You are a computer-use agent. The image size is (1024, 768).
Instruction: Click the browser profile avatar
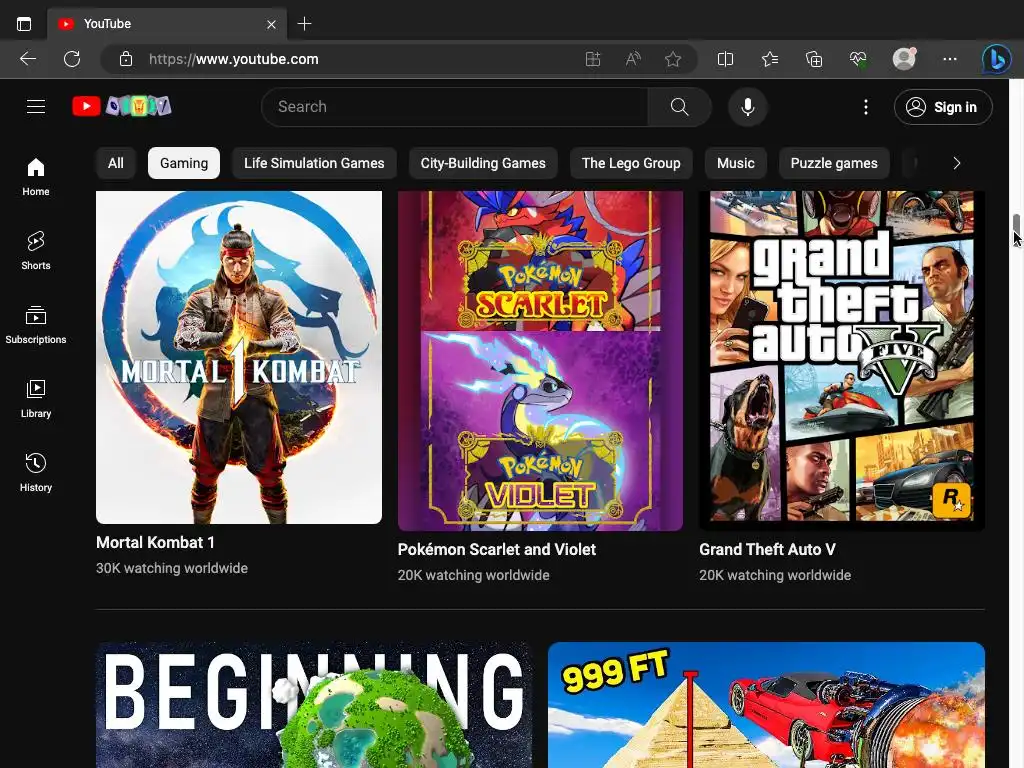(904, 59)
